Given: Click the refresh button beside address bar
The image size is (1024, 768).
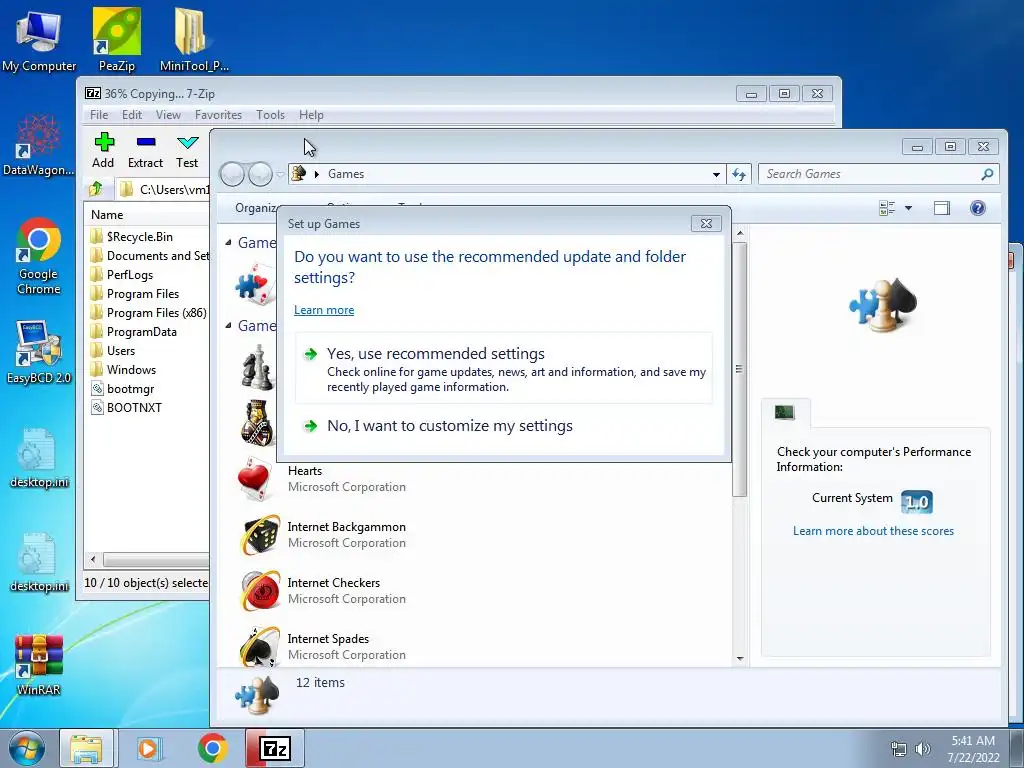Looking at the screenshot, I should click(x=739, y=174).
